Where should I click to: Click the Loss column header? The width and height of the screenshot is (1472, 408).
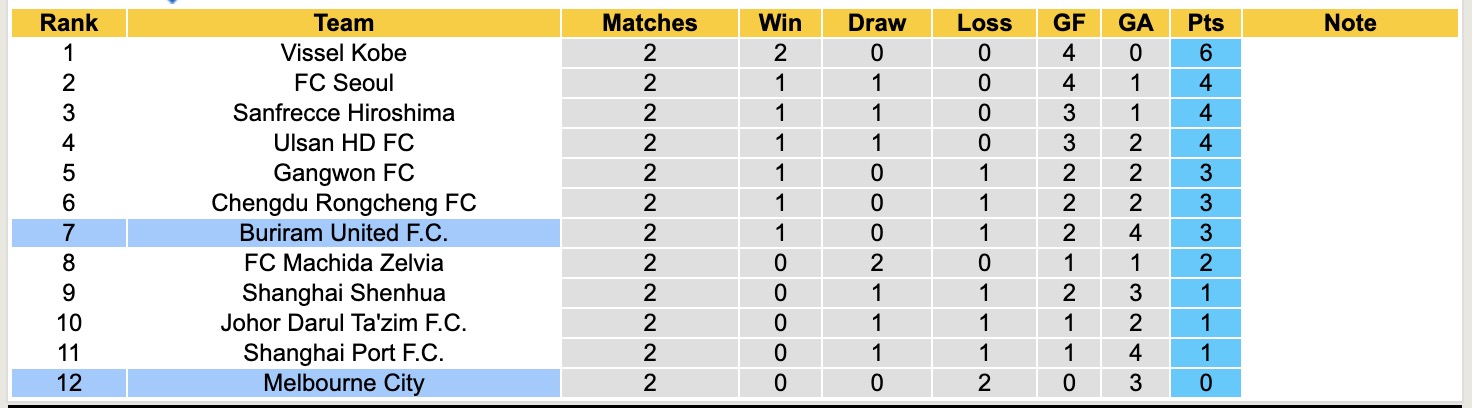pyautogui.click(x=984, y=23)
